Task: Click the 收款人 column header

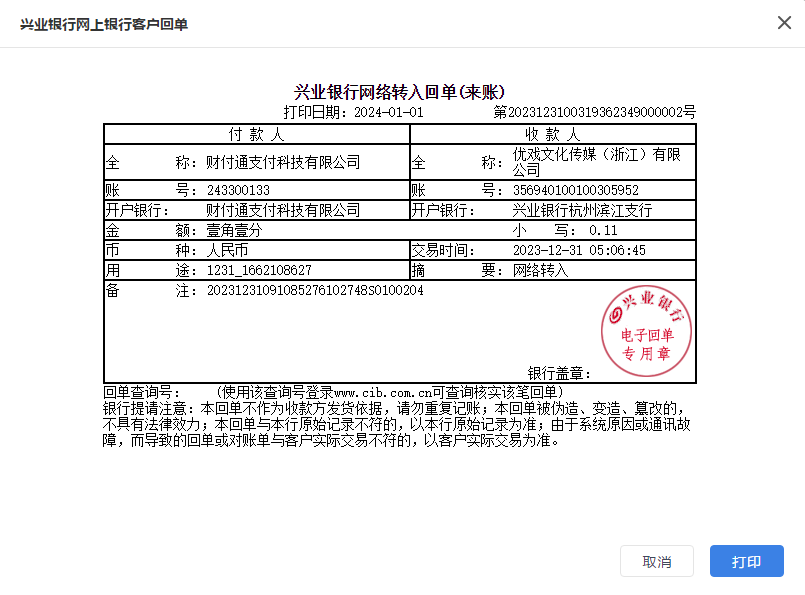Action: pos(553,135)
